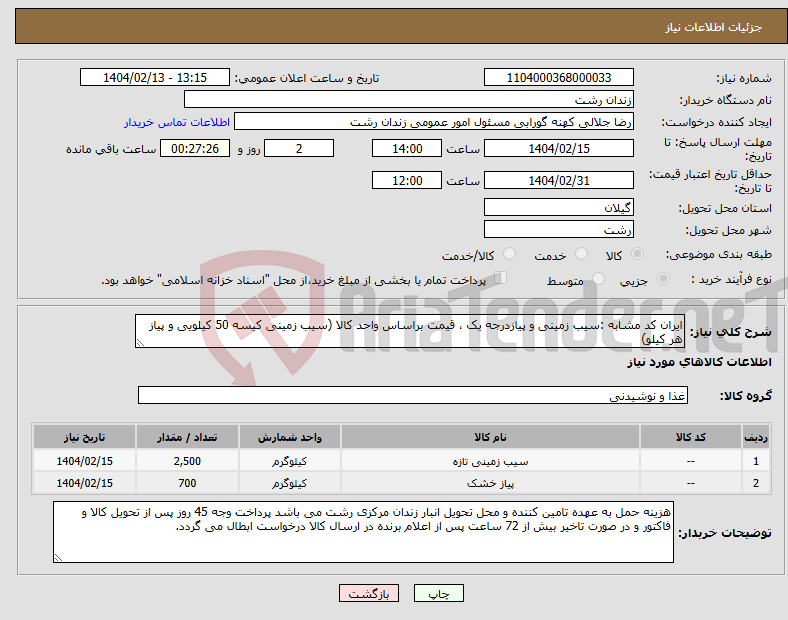Click the نام کالا column header
The width and height of the screenshot is (788, 620).
490,437
